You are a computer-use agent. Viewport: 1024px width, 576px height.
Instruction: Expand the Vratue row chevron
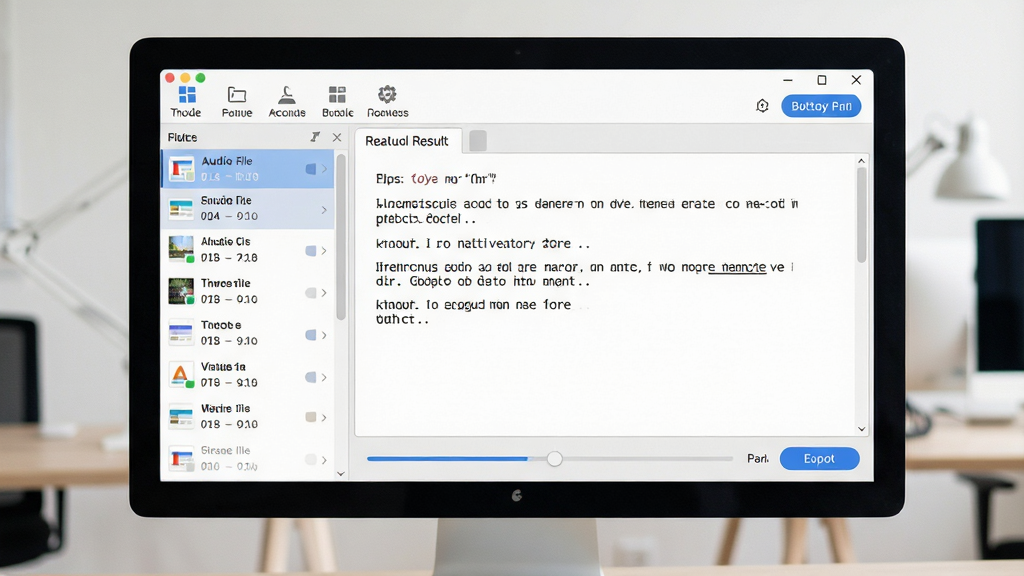324,377
